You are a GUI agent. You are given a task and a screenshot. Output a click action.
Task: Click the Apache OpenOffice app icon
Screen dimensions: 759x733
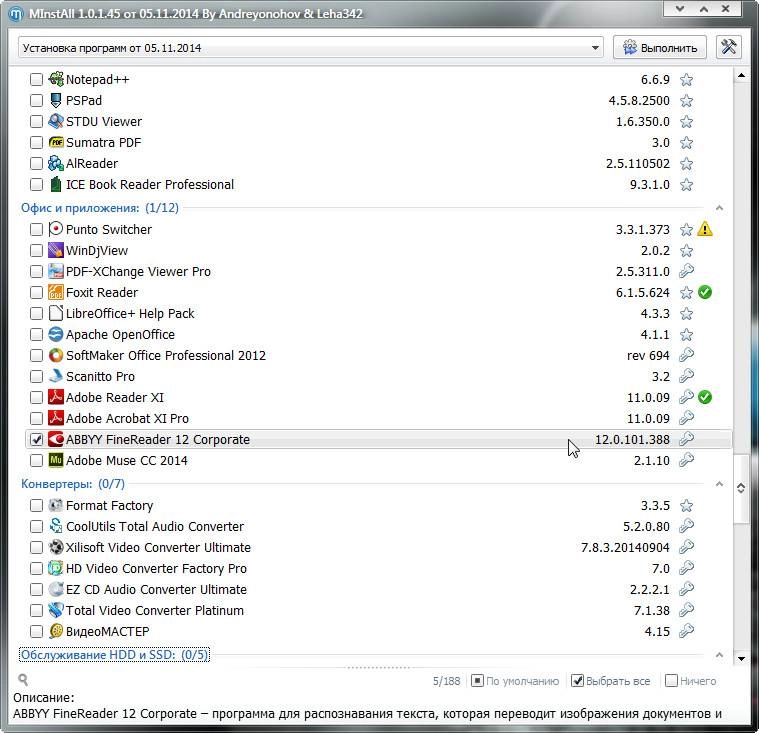[x=56, y=335]
